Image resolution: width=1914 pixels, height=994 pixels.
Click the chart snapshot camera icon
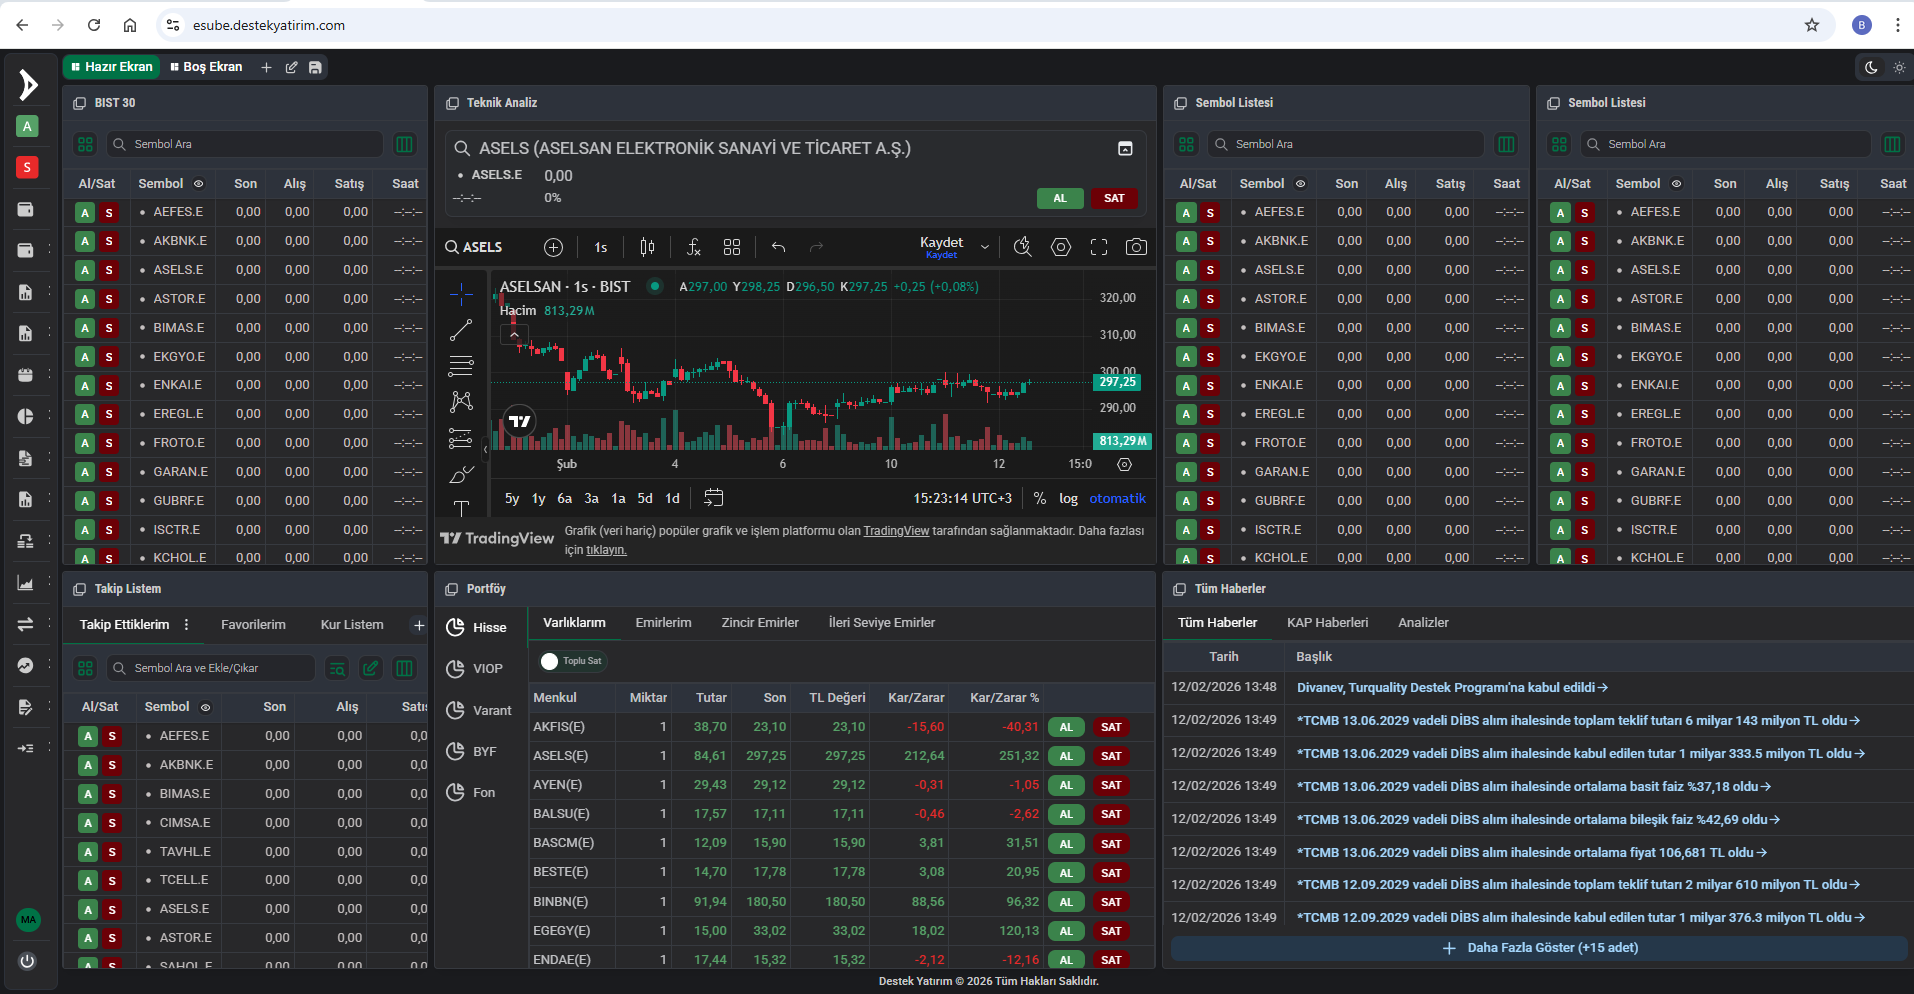1136,247
